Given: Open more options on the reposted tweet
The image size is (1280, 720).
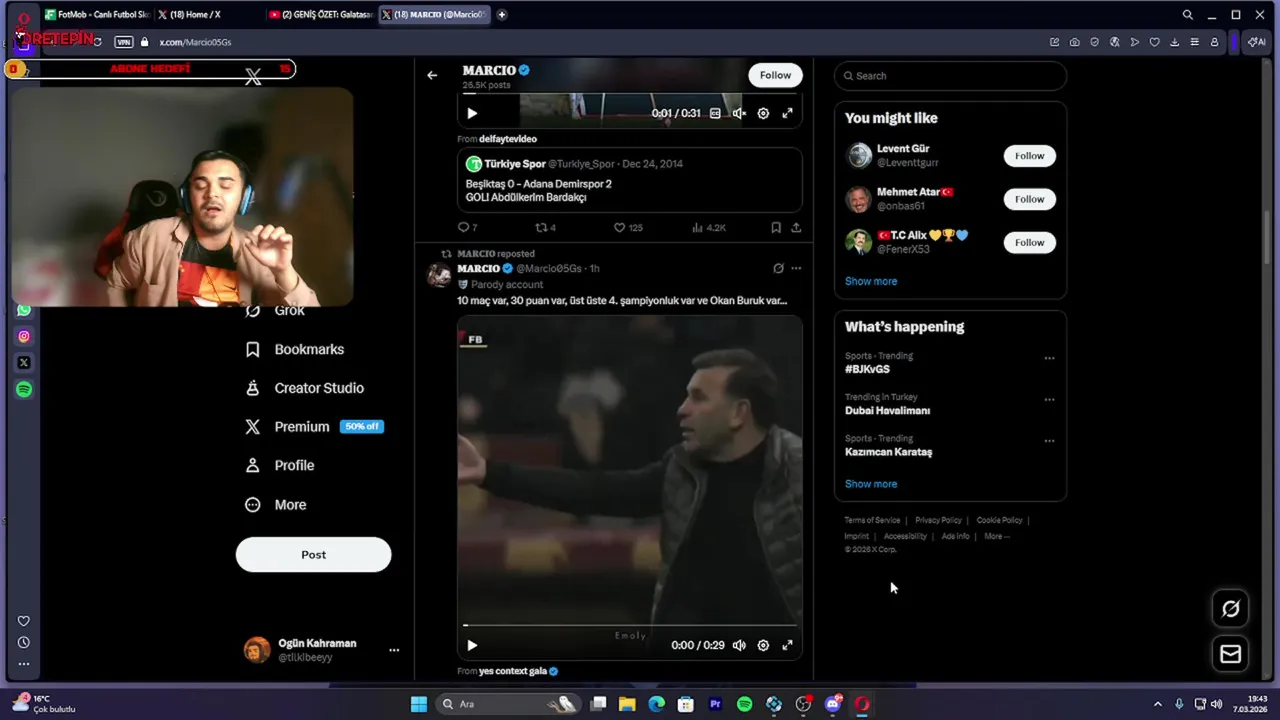Looking at the screenshot, I should (796, 268).
